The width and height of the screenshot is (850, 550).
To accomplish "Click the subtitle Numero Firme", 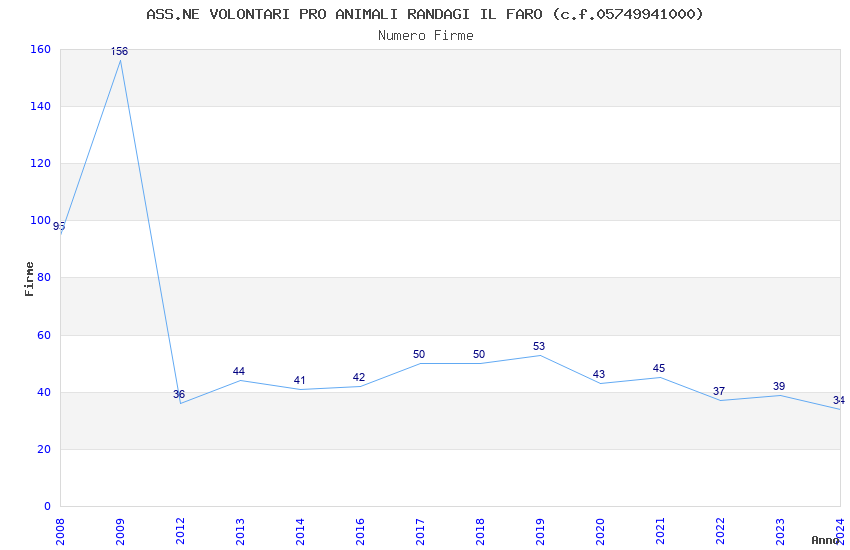I will coord(426,36).
